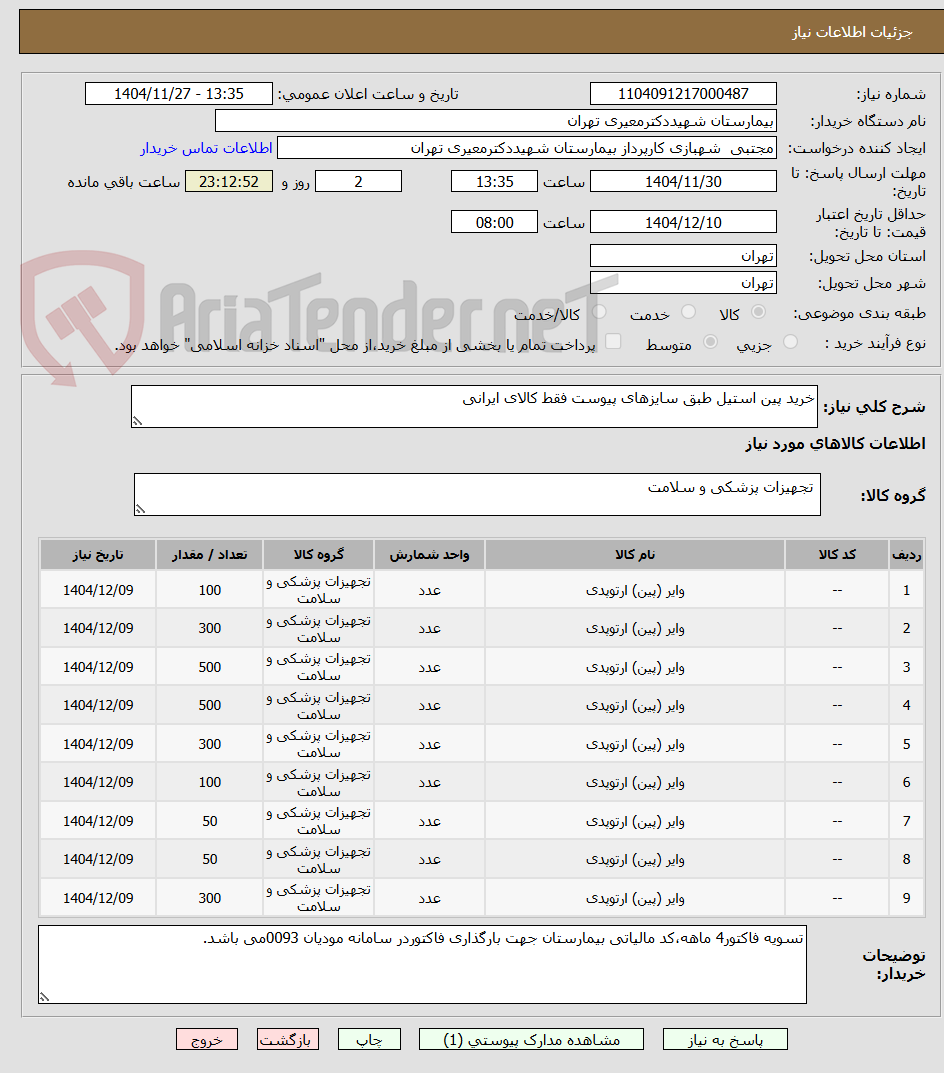944x1073 pixels.
Task: Click the quantity 50 in row 7
Action: (209, 821)
